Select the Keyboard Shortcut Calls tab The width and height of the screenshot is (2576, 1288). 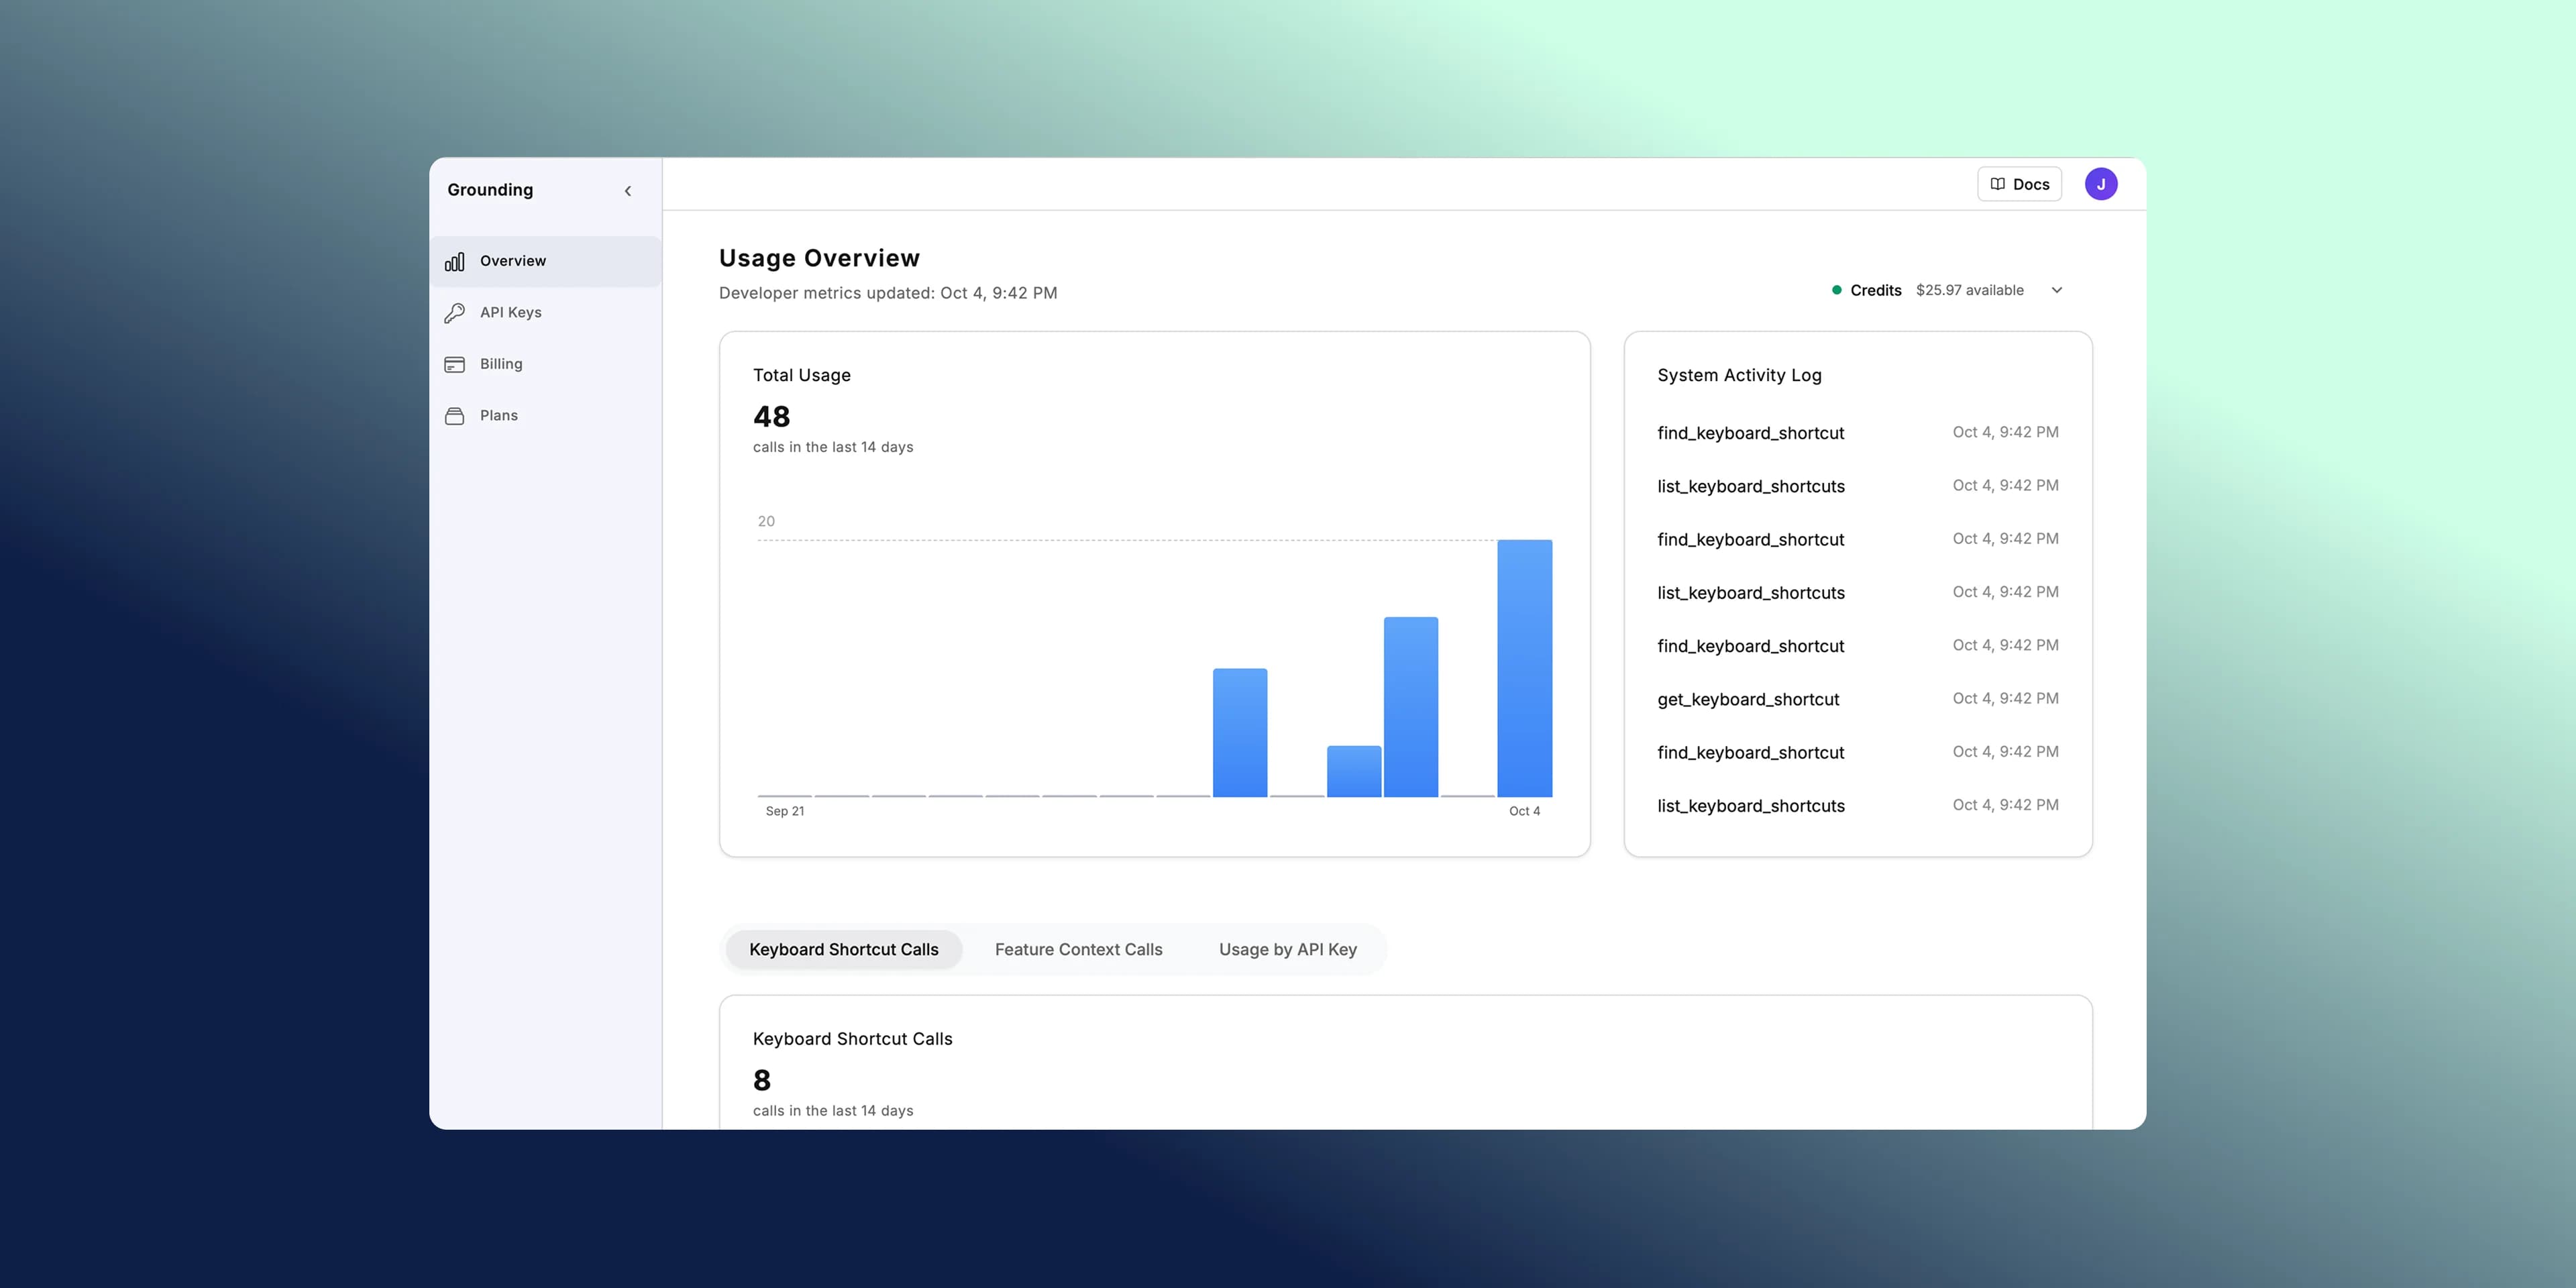[843, 949]
